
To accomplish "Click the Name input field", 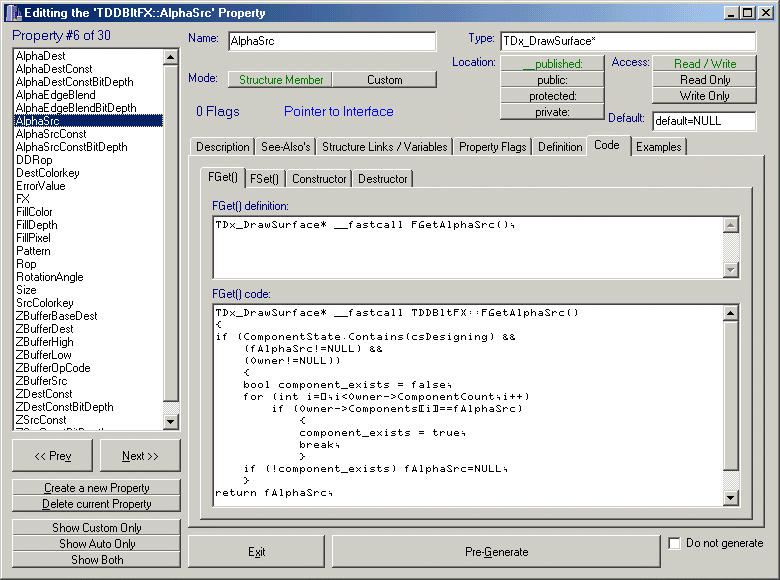I will (332, 41).
